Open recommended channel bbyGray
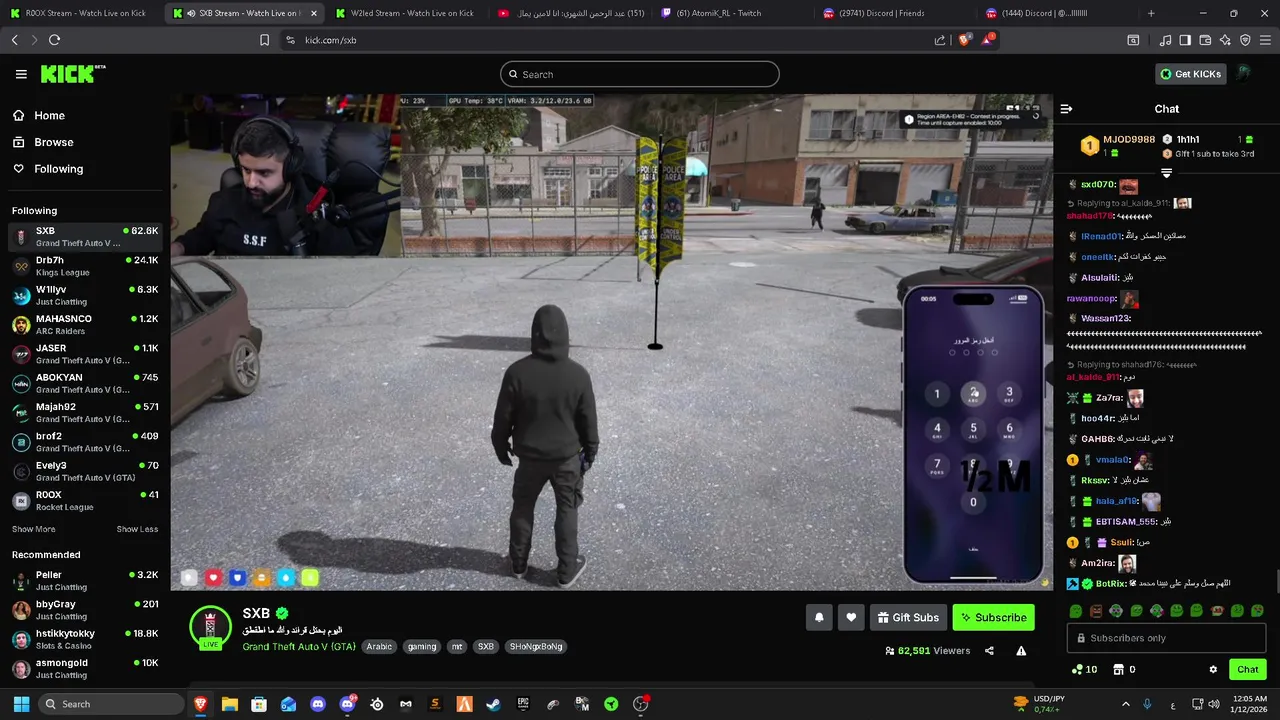 pos(85,610)
